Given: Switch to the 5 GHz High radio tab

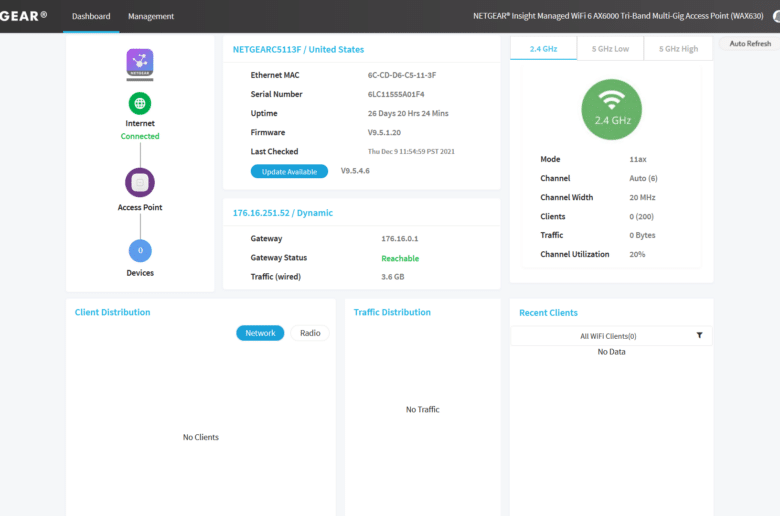Looking at the screenshot, I should [679, 49].
